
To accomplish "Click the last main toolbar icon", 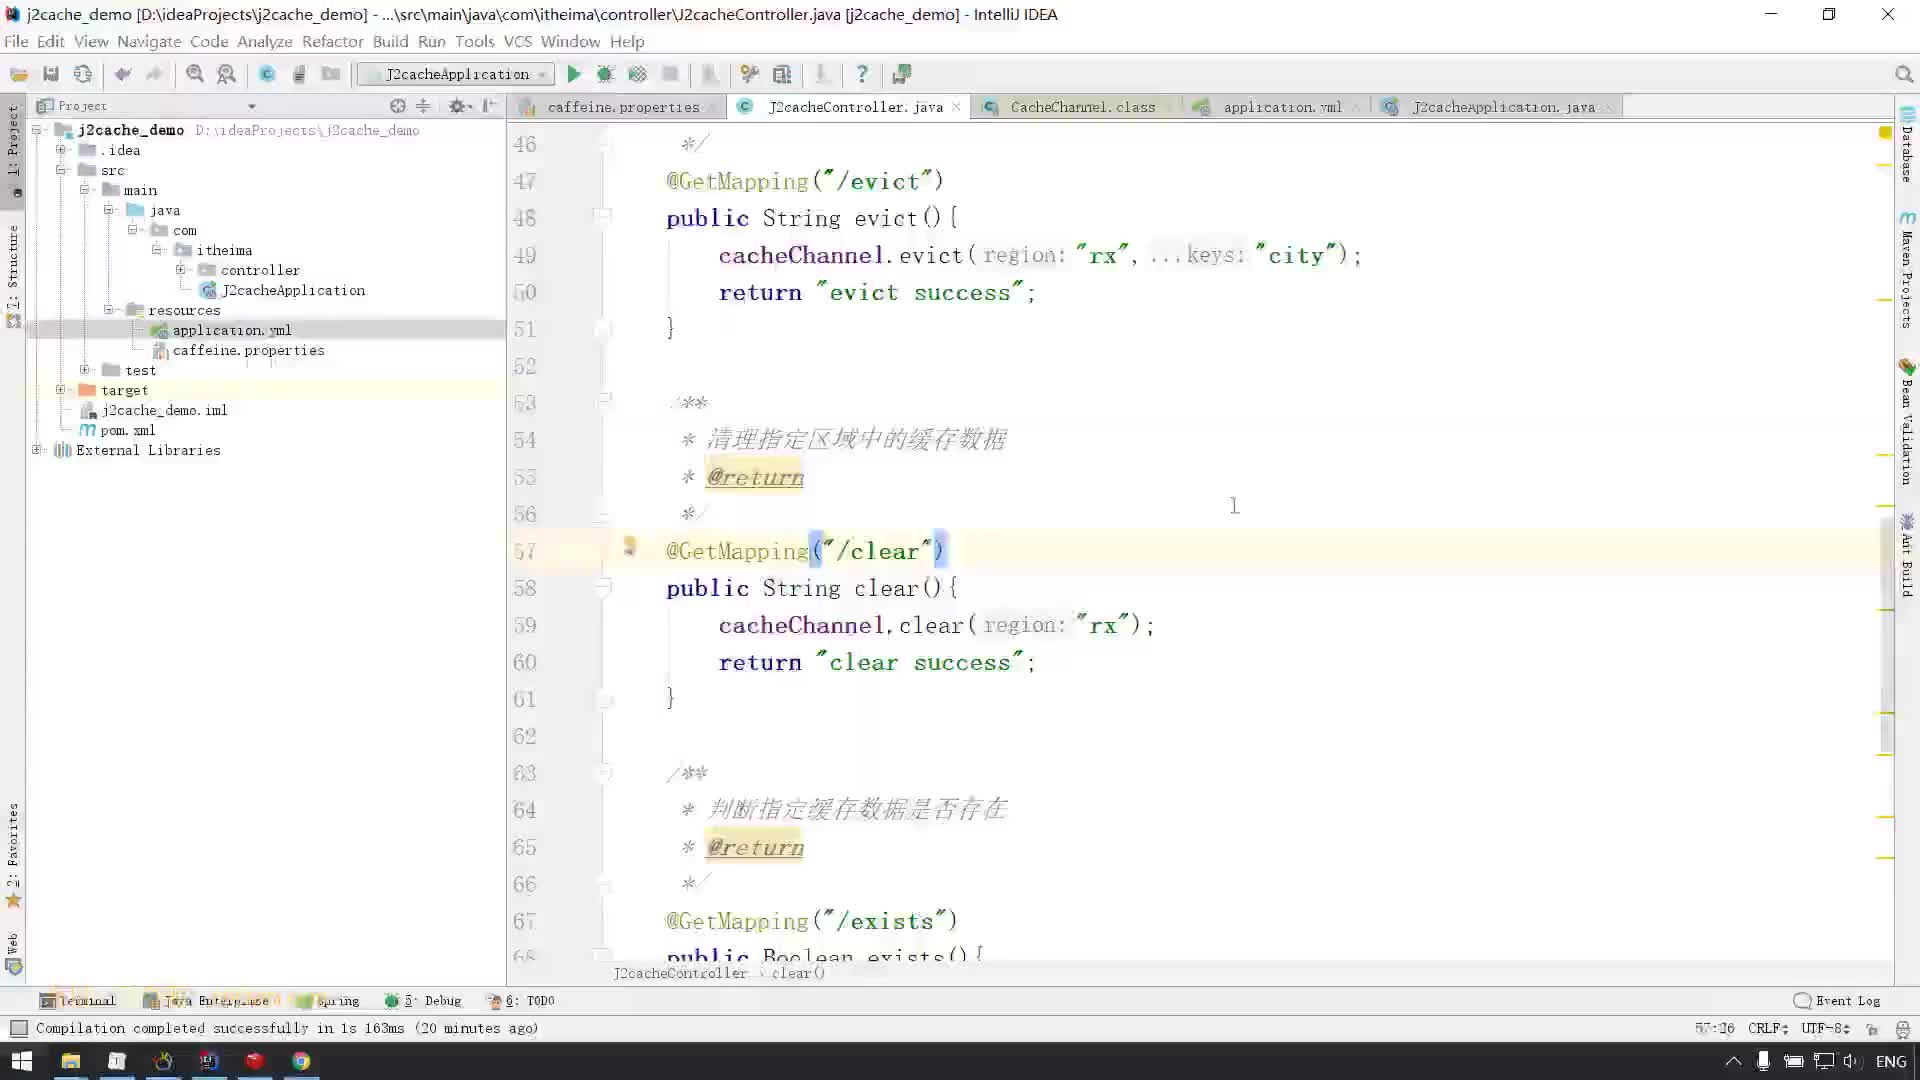I will (901, 74).
